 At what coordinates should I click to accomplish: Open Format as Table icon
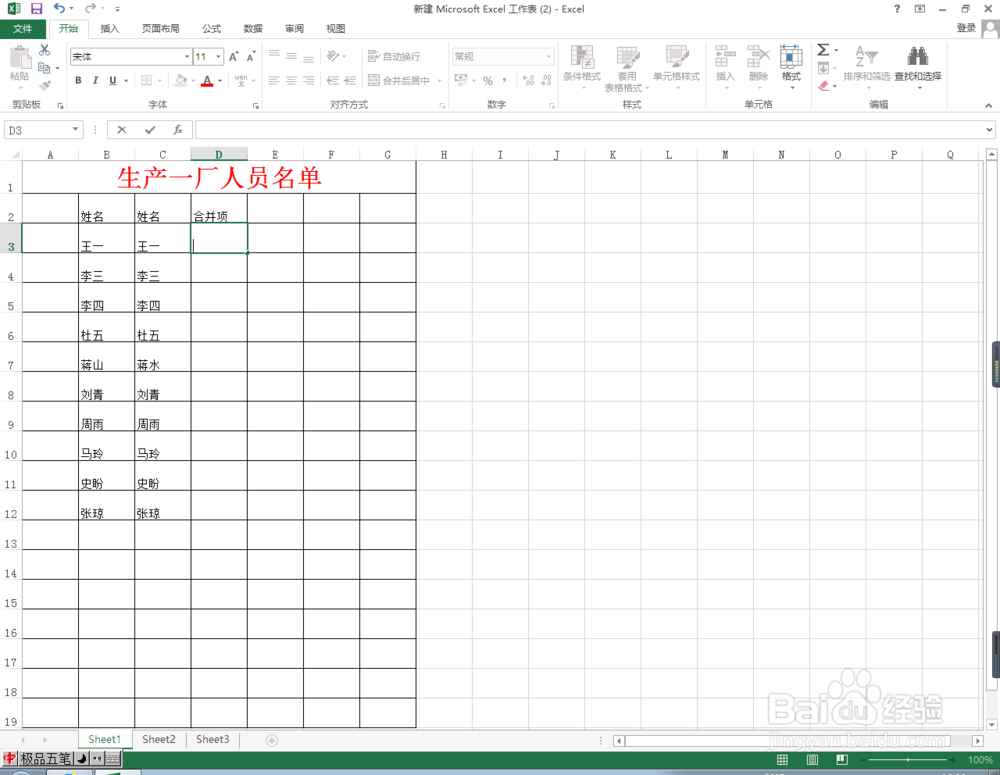click(x=628, y=57)
